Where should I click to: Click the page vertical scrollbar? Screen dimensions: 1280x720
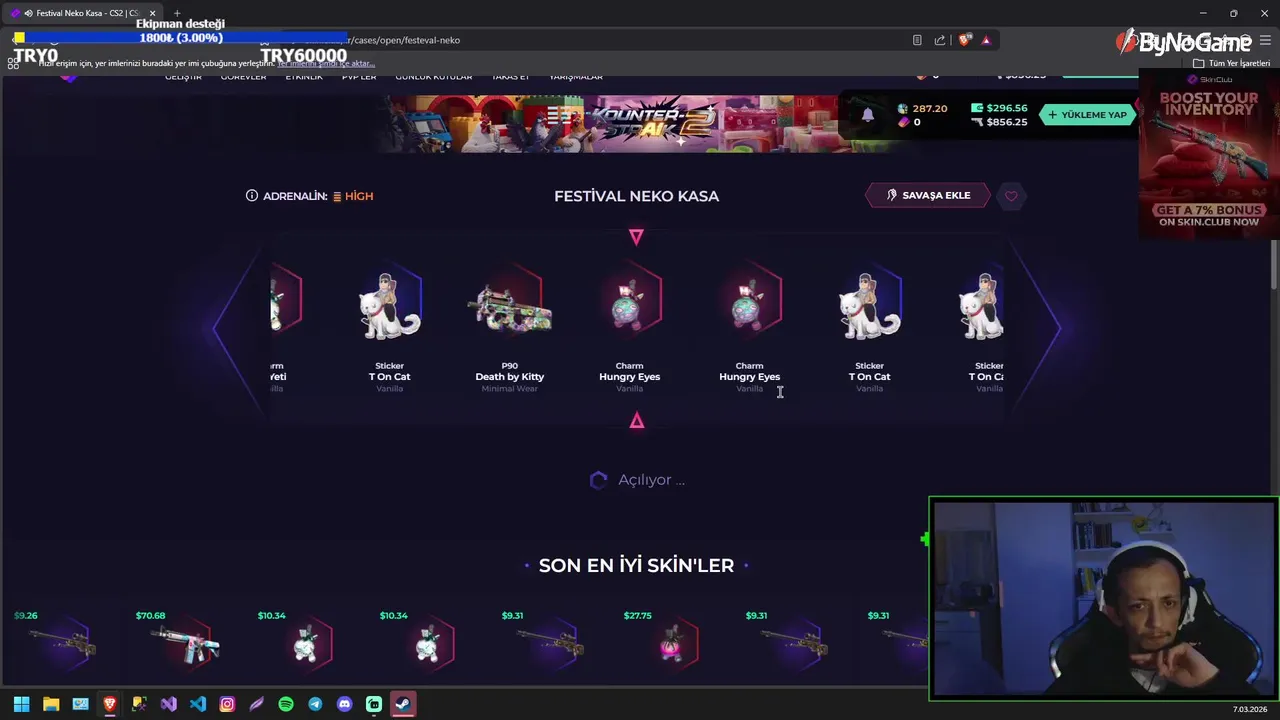click(1274, 265)
